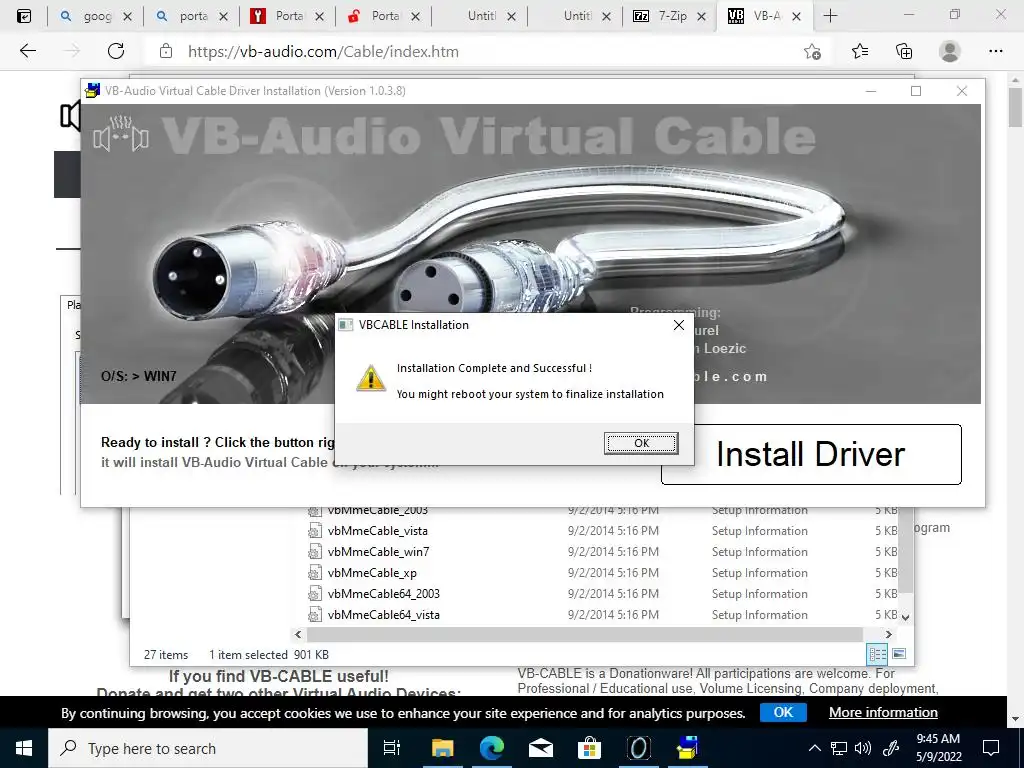Switch to the Portal tab with red lock icon
Screen dimensions: 1024x768
(383, 16)
